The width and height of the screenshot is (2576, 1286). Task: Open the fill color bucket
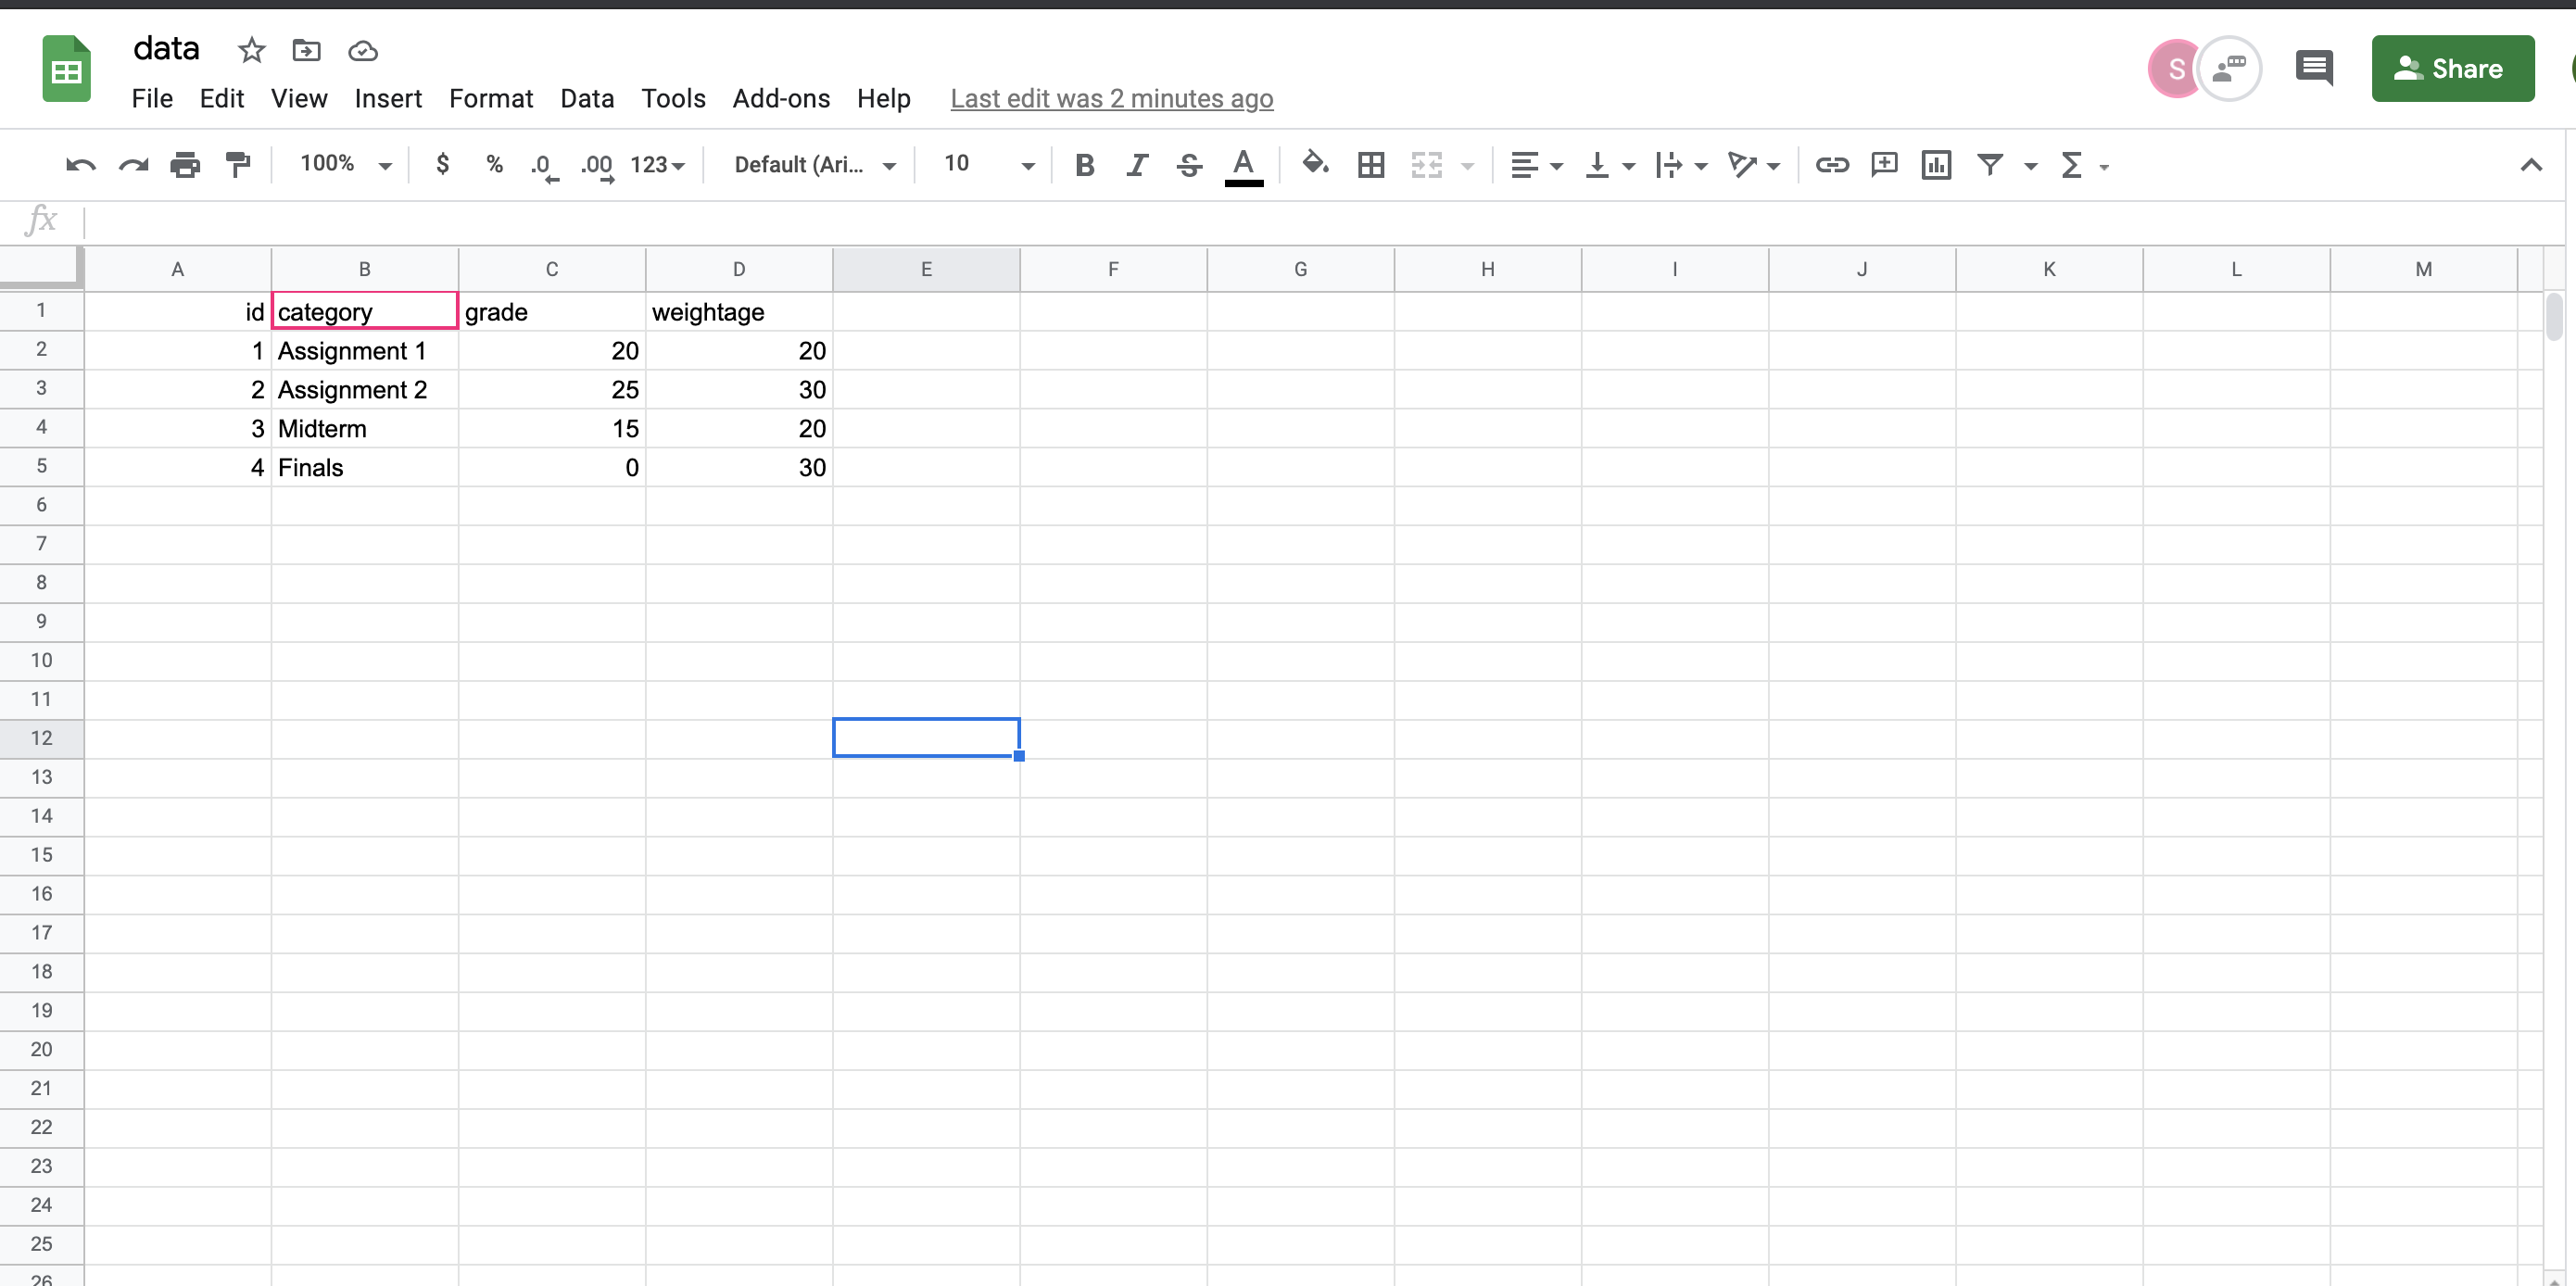tap(1314, 165)
